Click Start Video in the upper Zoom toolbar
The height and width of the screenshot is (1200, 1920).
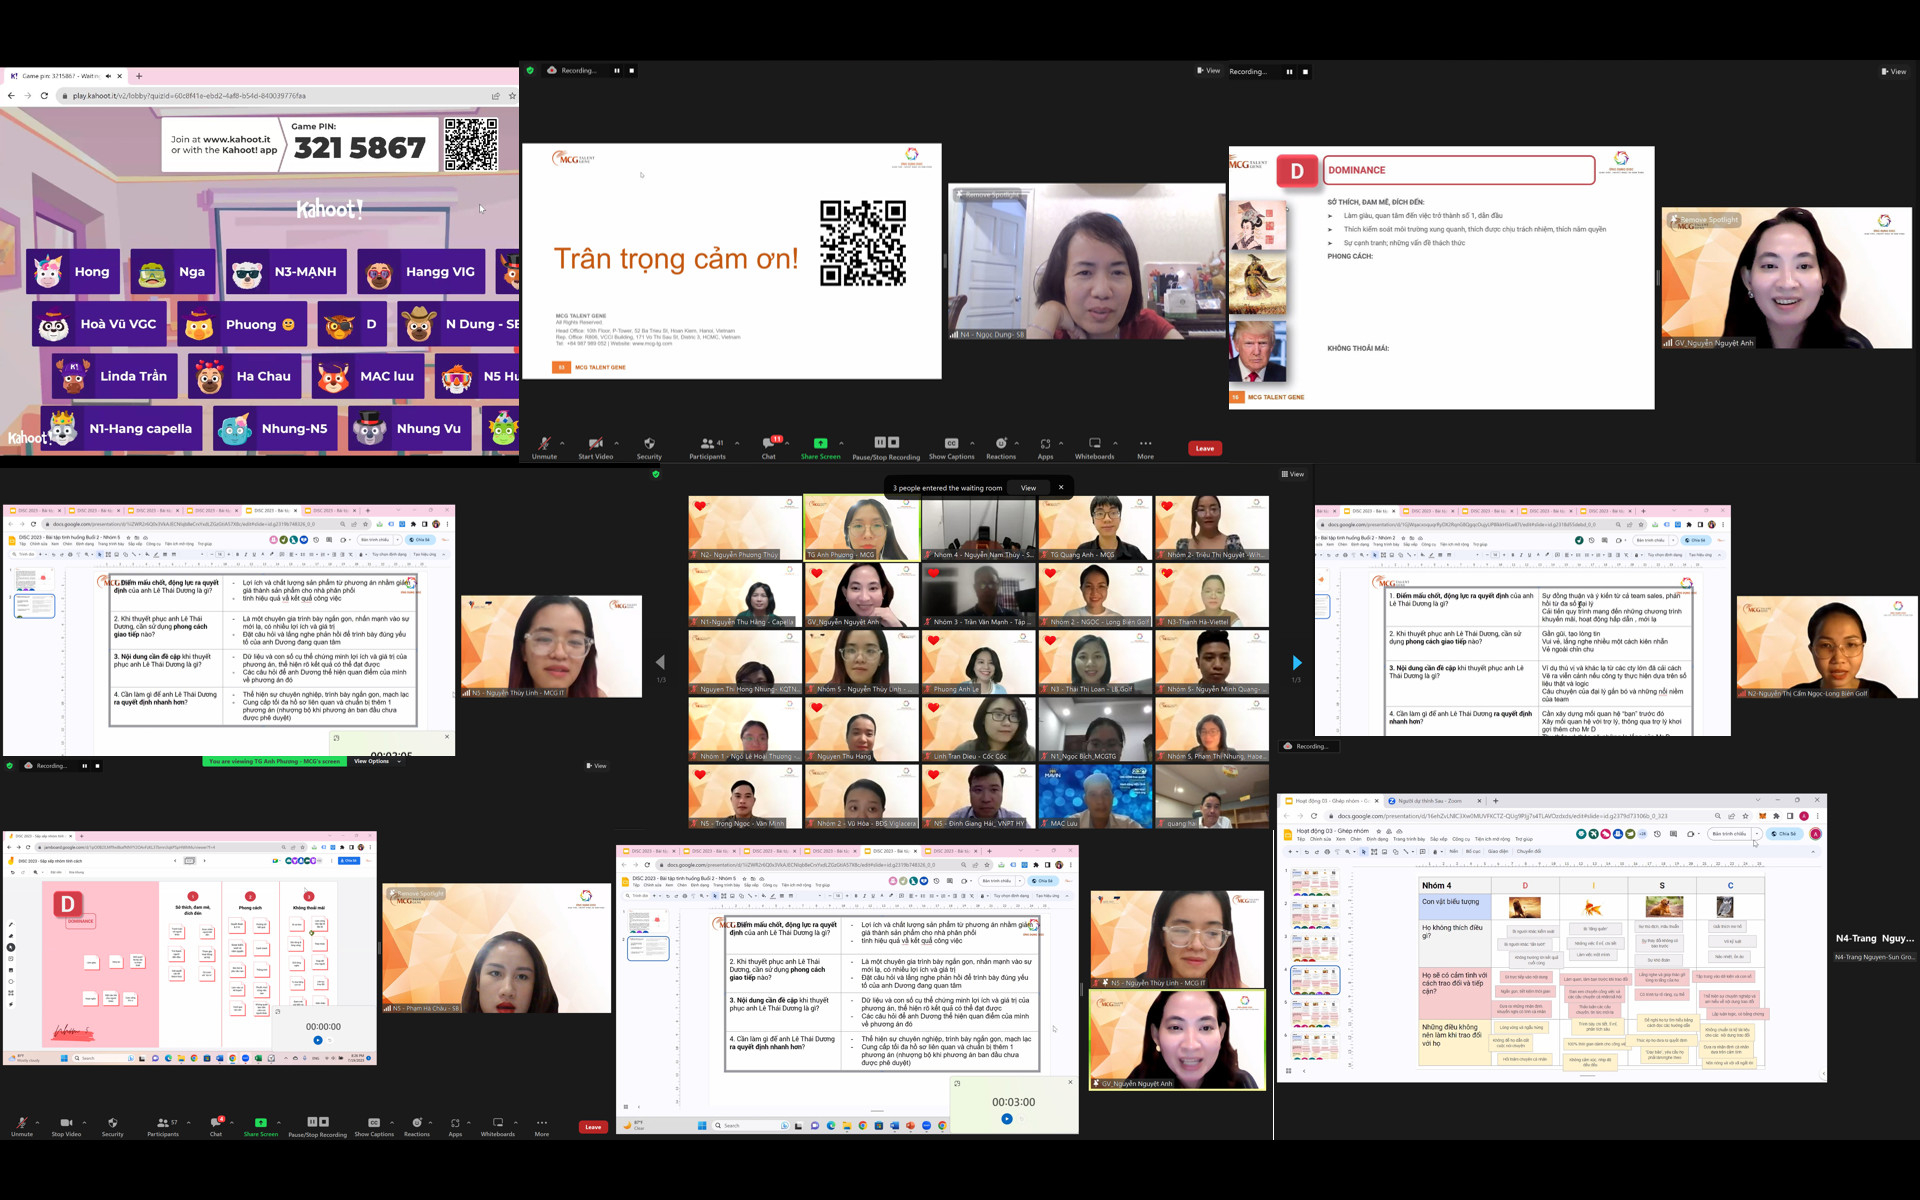tap(596, 447)
